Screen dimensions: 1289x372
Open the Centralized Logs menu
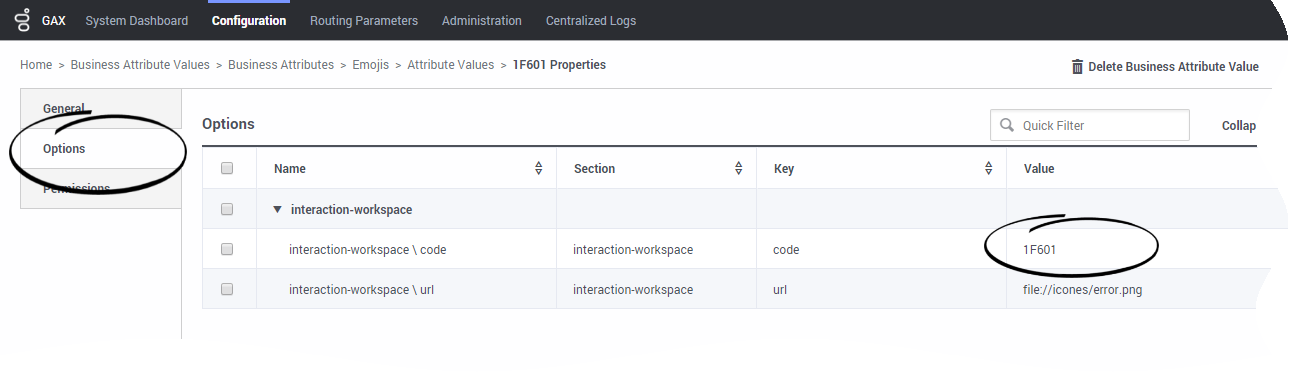591,20
